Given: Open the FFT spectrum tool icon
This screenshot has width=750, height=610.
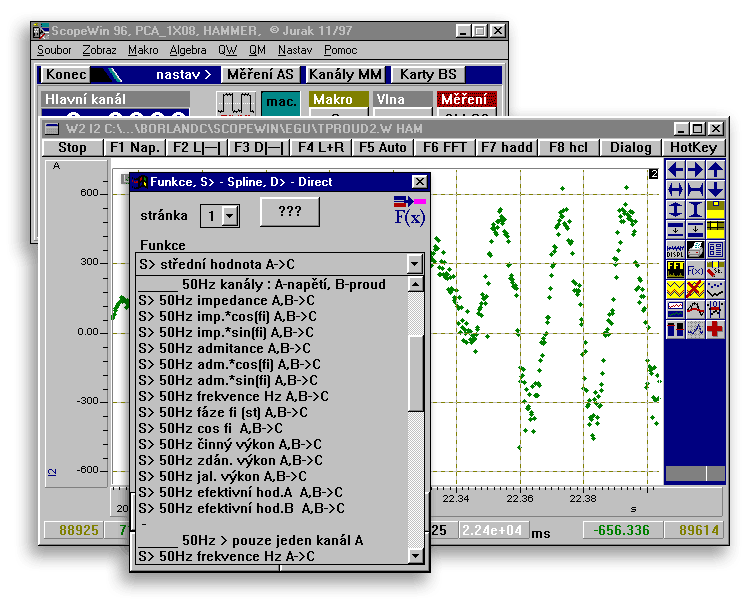Looking at the screenshot, I should point(675,269).
